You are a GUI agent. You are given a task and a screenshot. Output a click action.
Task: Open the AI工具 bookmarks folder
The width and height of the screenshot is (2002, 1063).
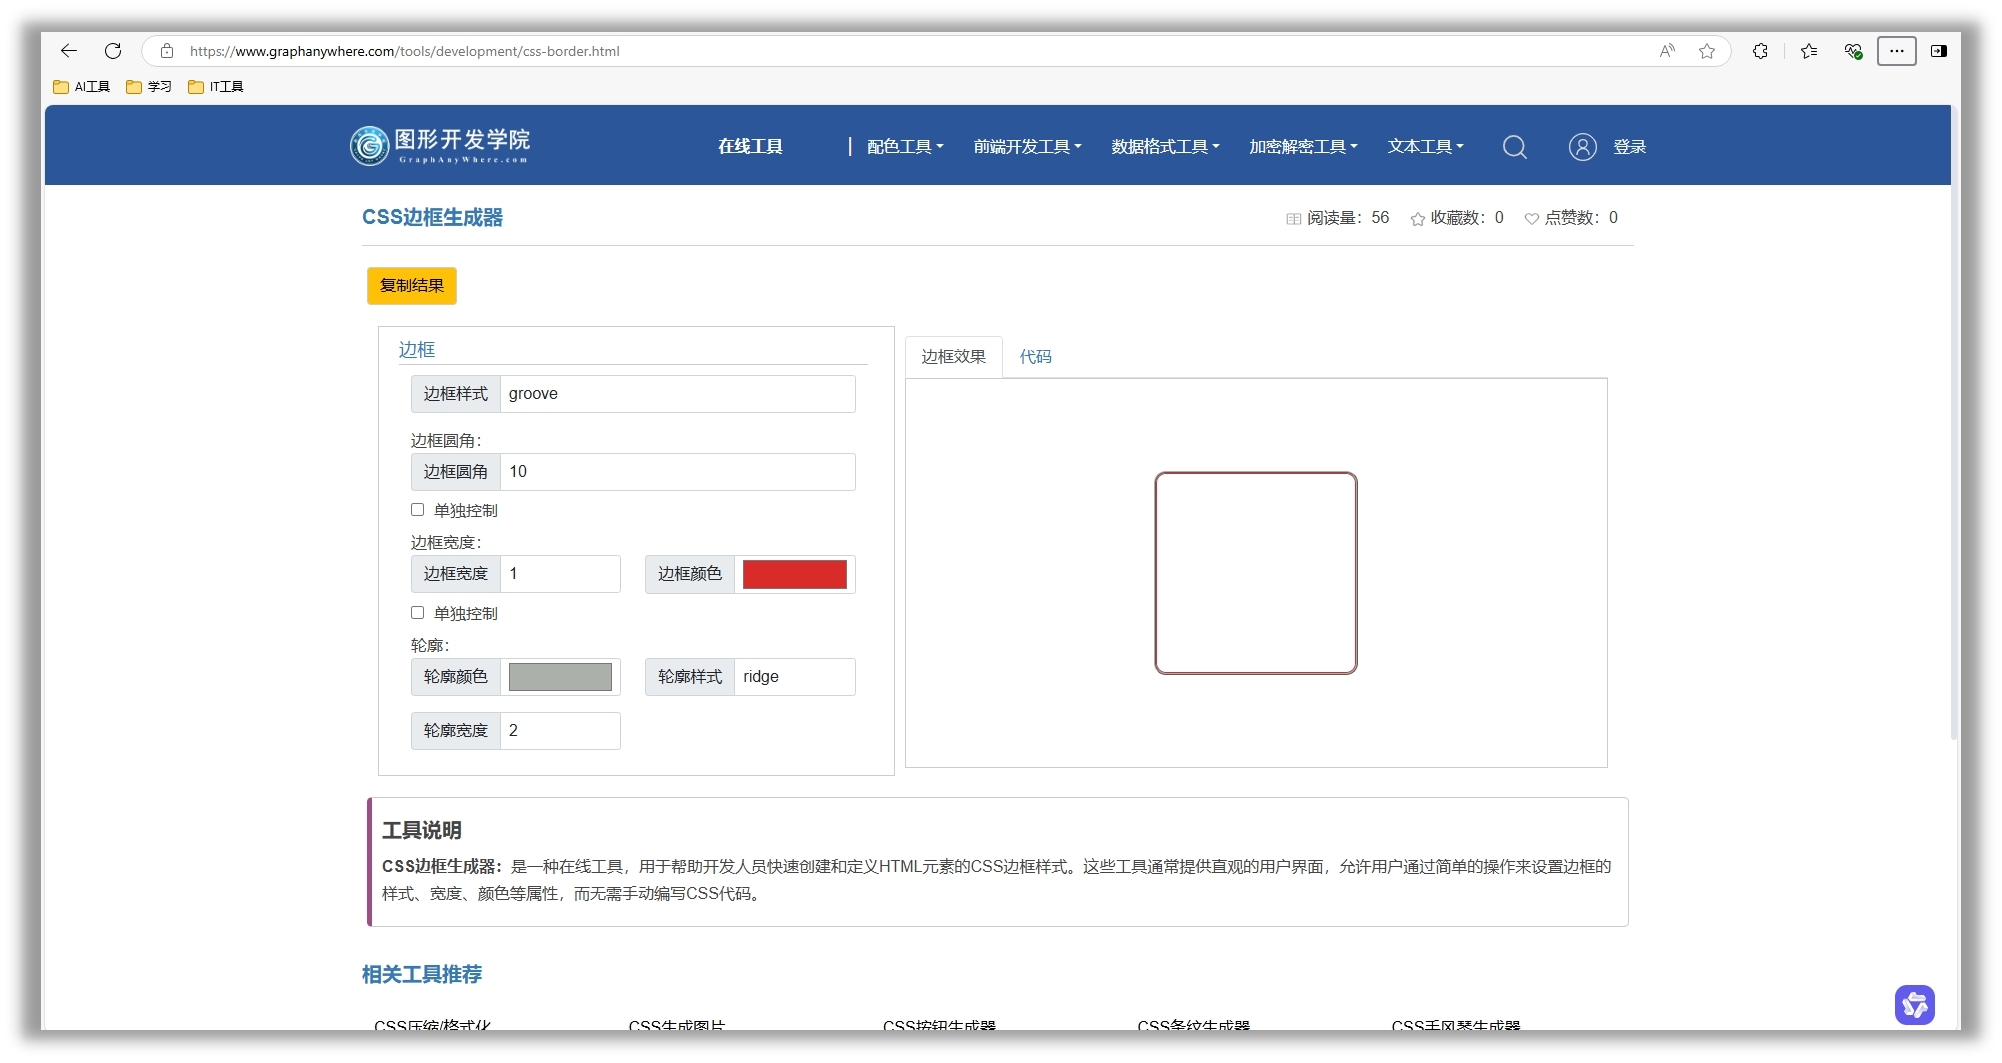[x=82, y=87]
